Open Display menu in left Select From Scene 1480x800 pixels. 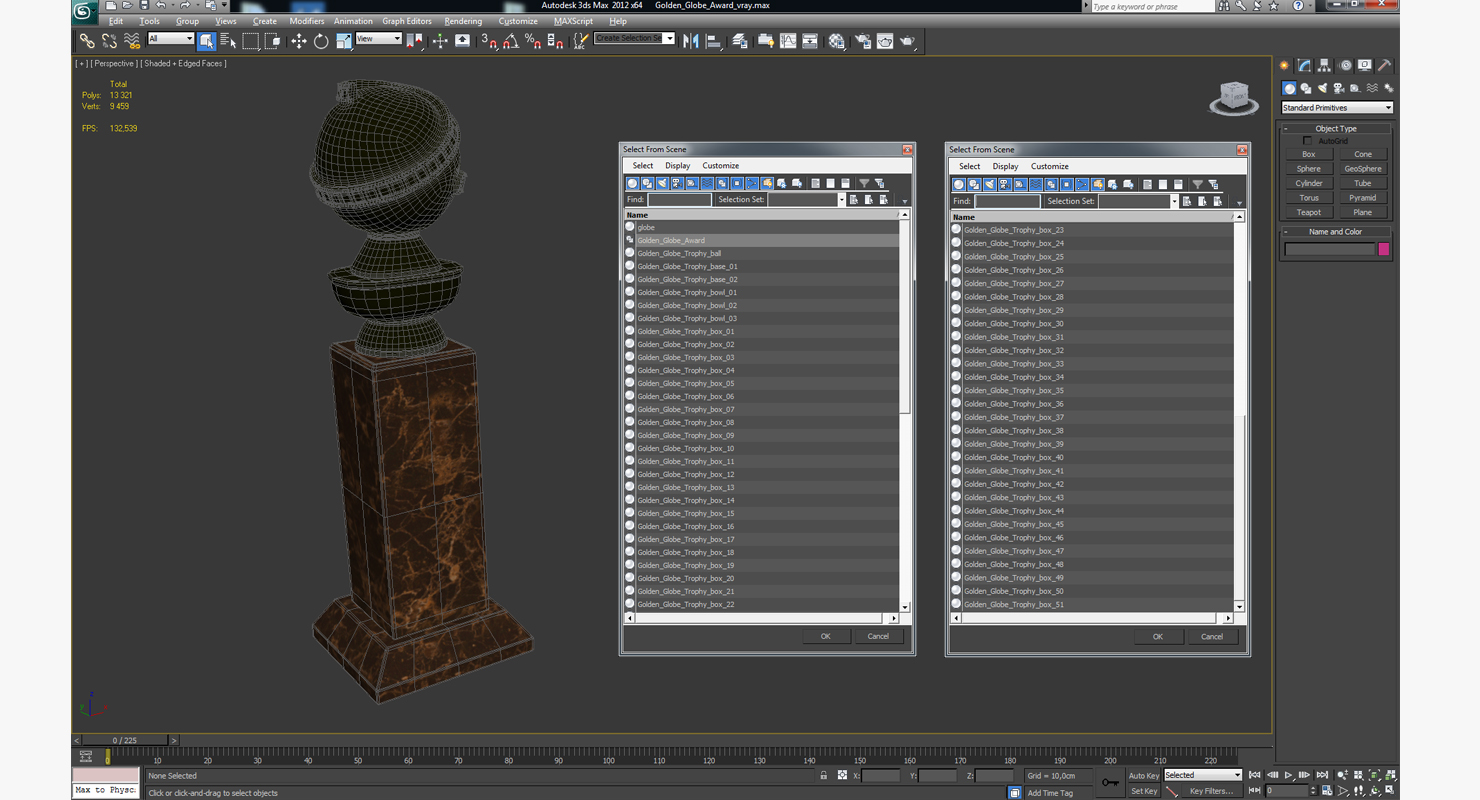[x=678, y=166]
